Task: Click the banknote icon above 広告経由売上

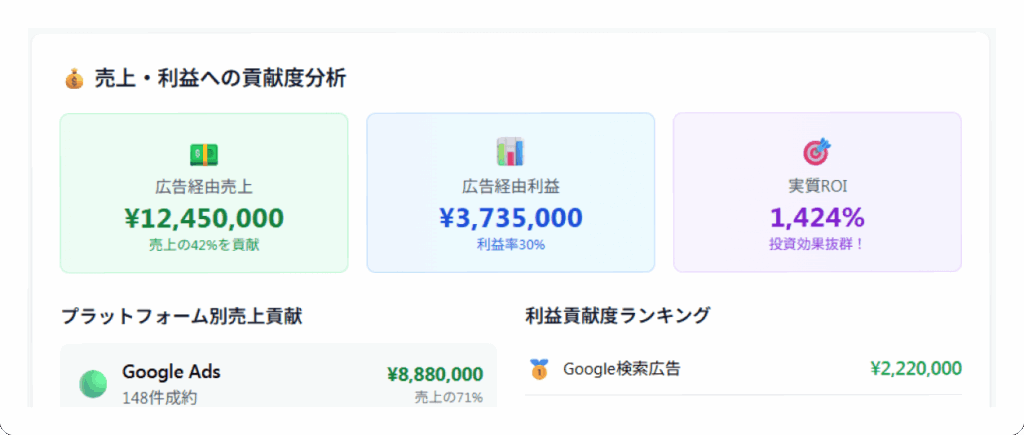Action: [x=204, y=154]
